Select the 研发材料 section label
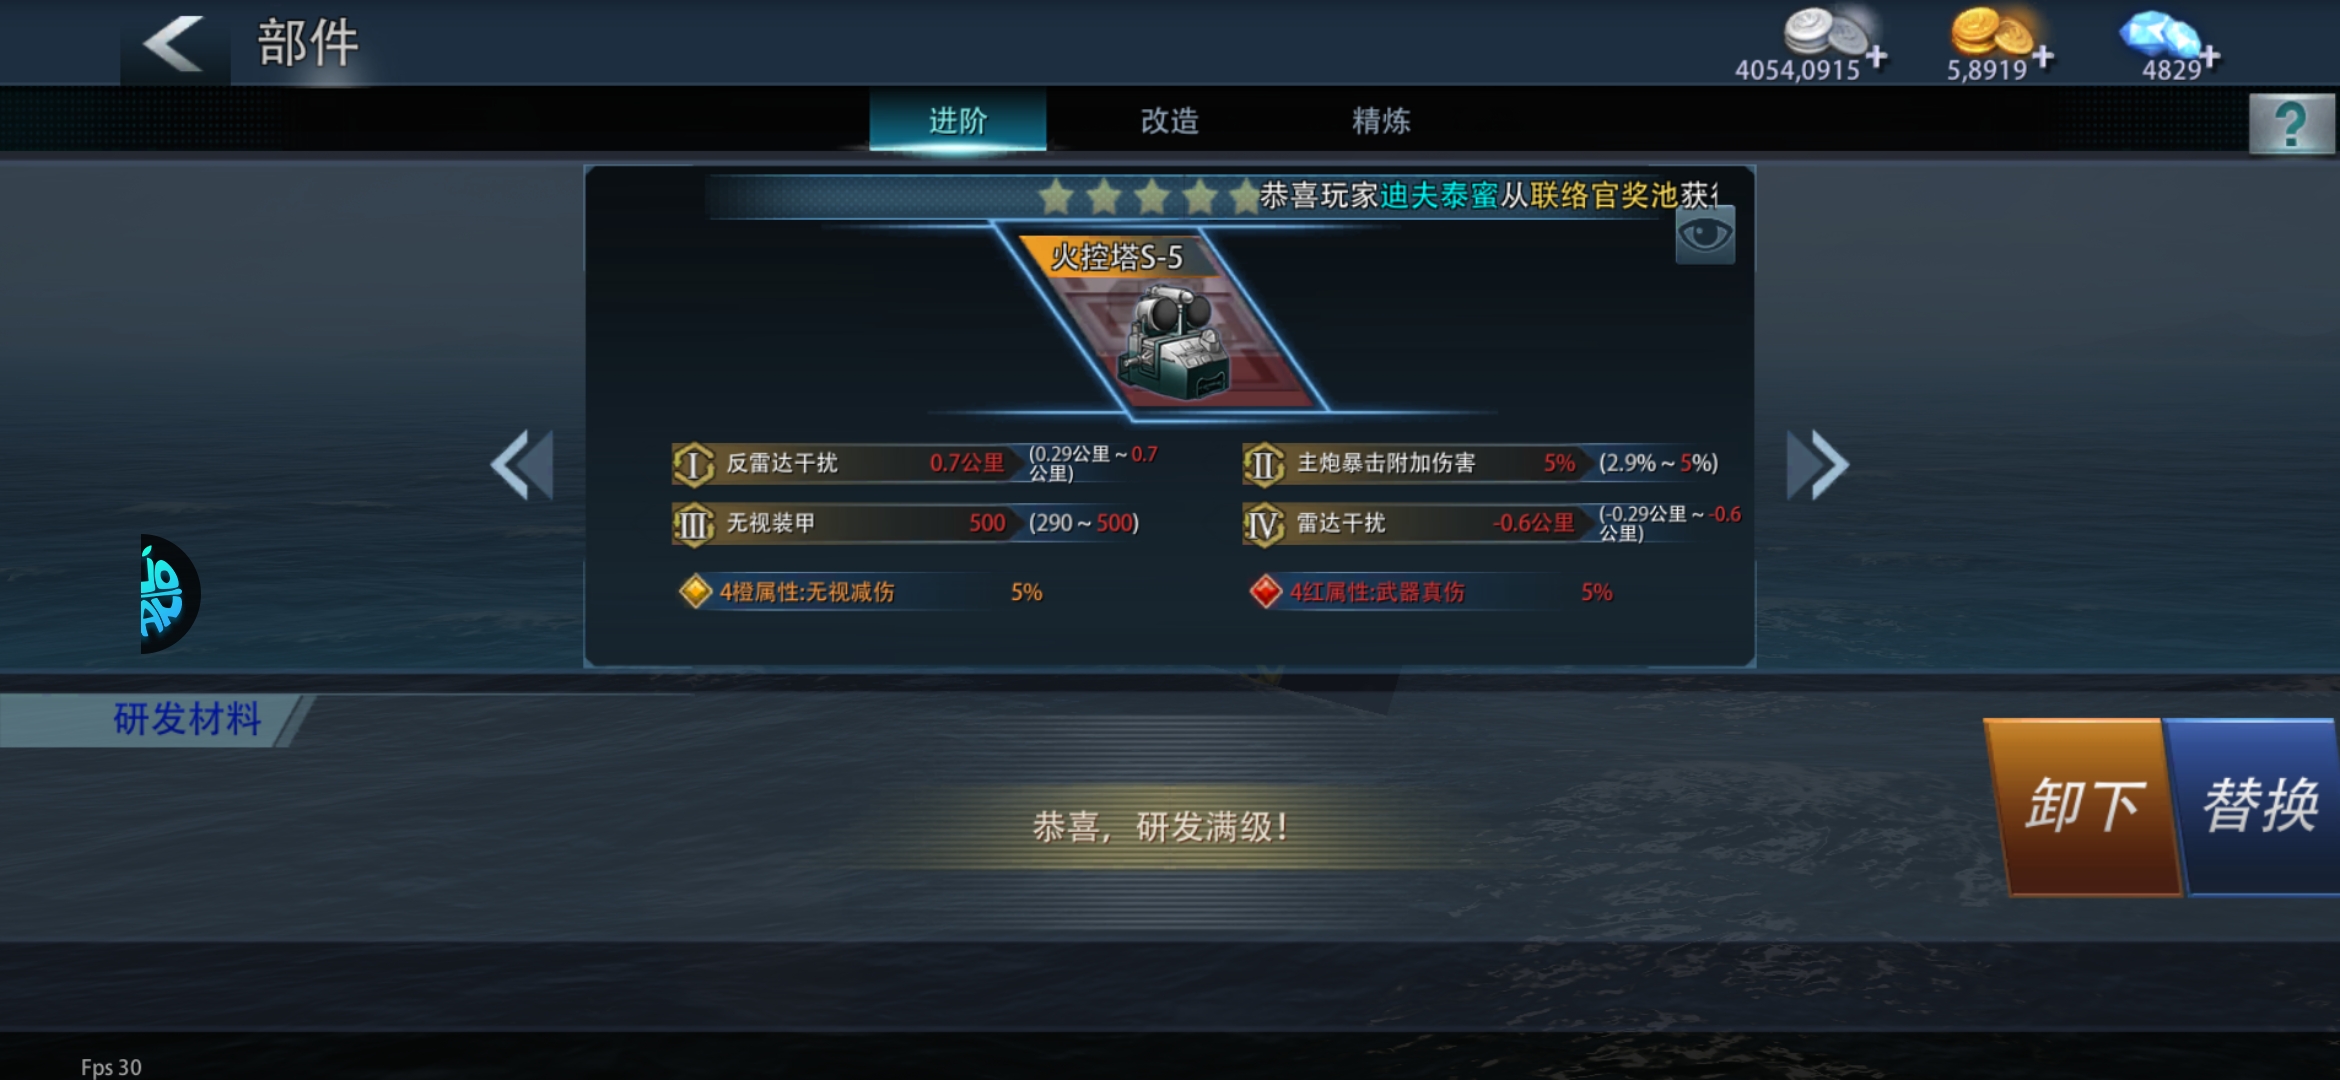This screenshot has height=1080, width=2340. (187, 719)
